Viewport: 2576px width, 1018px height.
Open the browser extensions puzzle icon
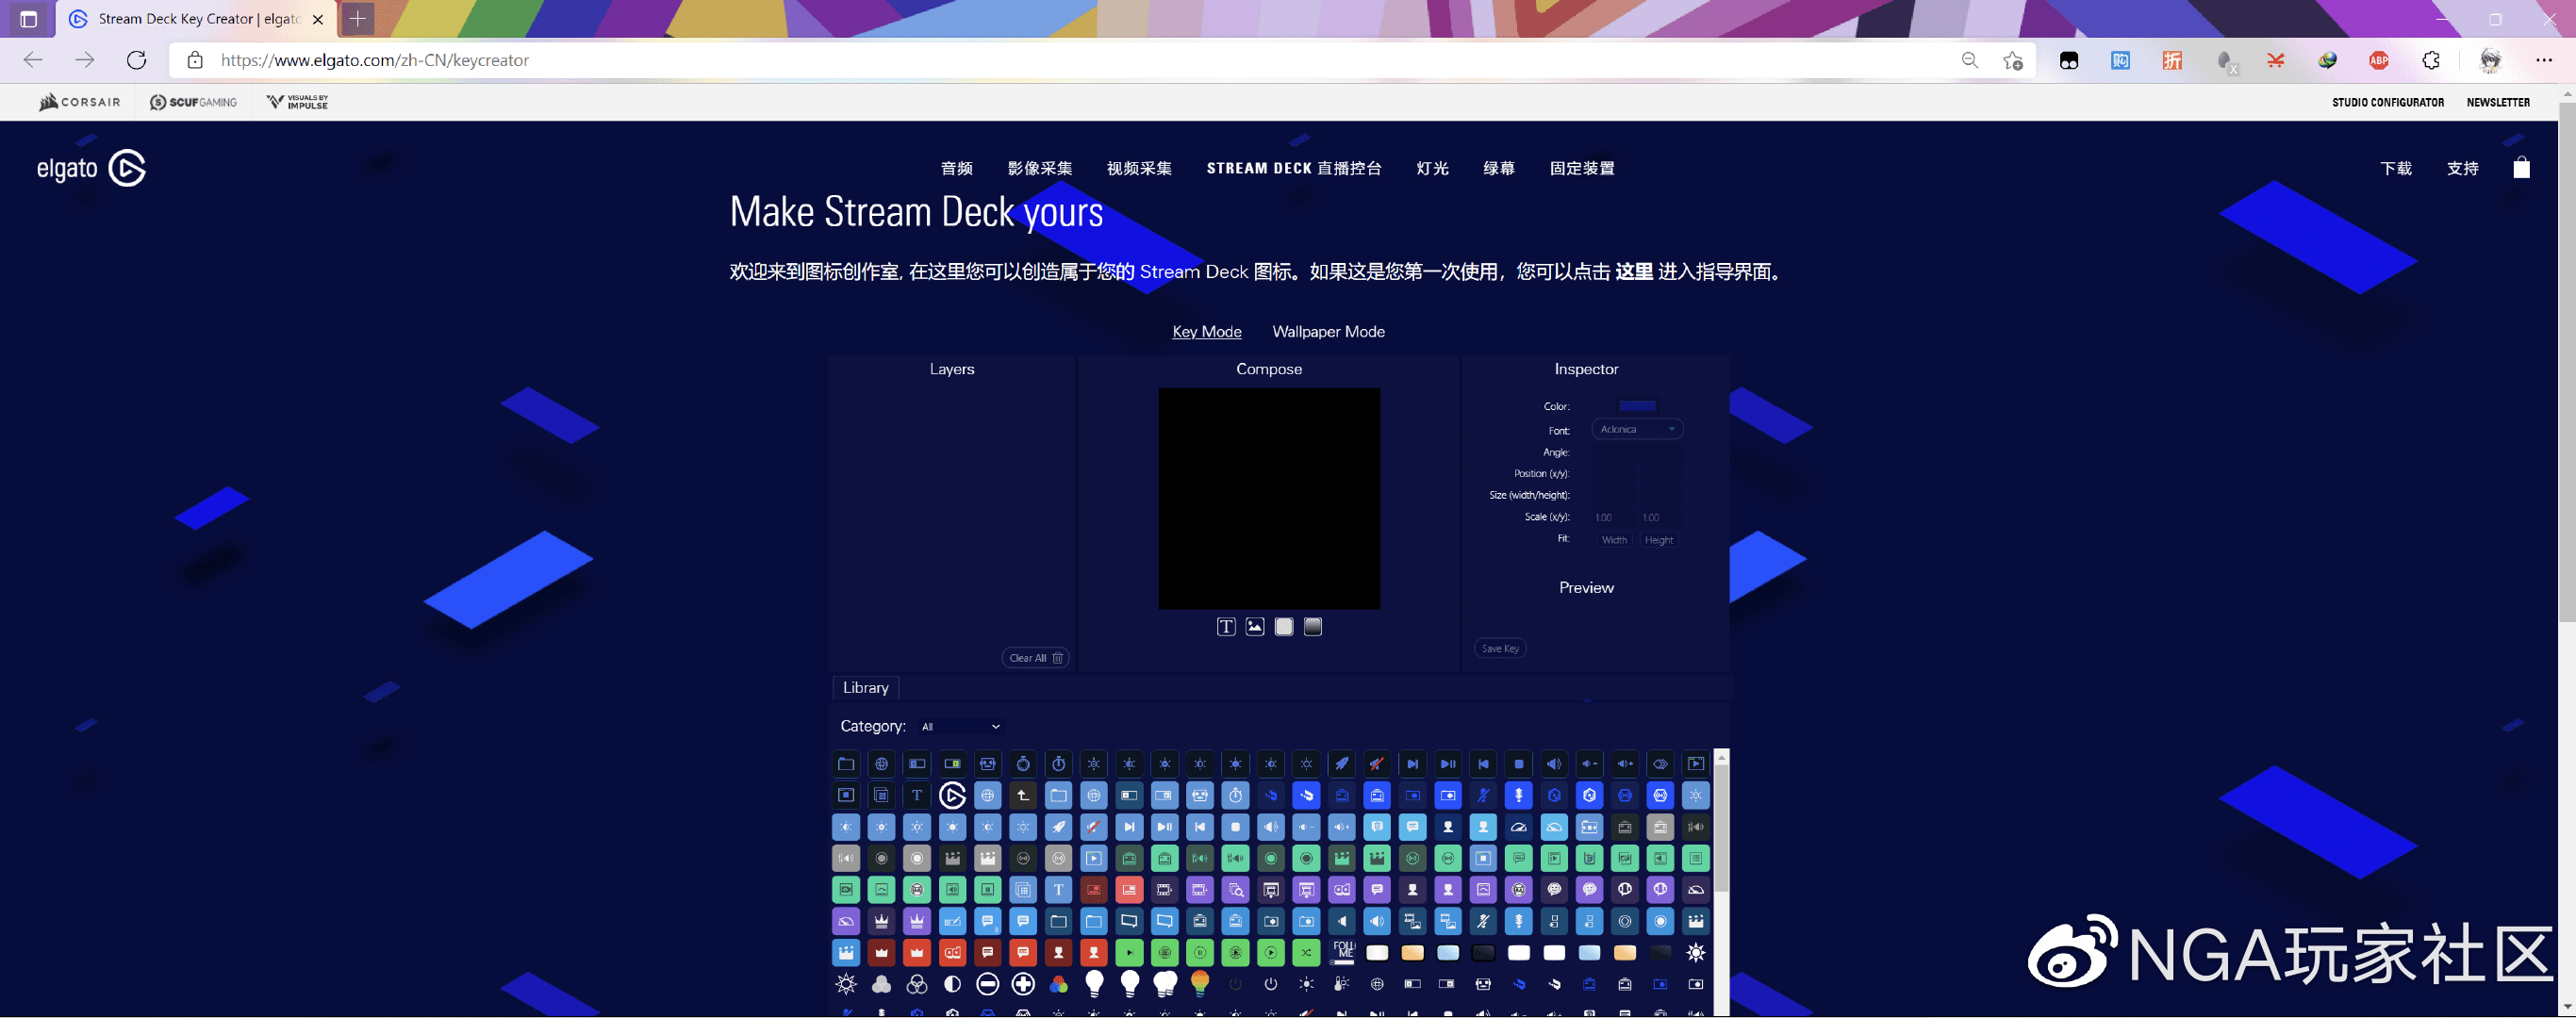coord(2431,60)
